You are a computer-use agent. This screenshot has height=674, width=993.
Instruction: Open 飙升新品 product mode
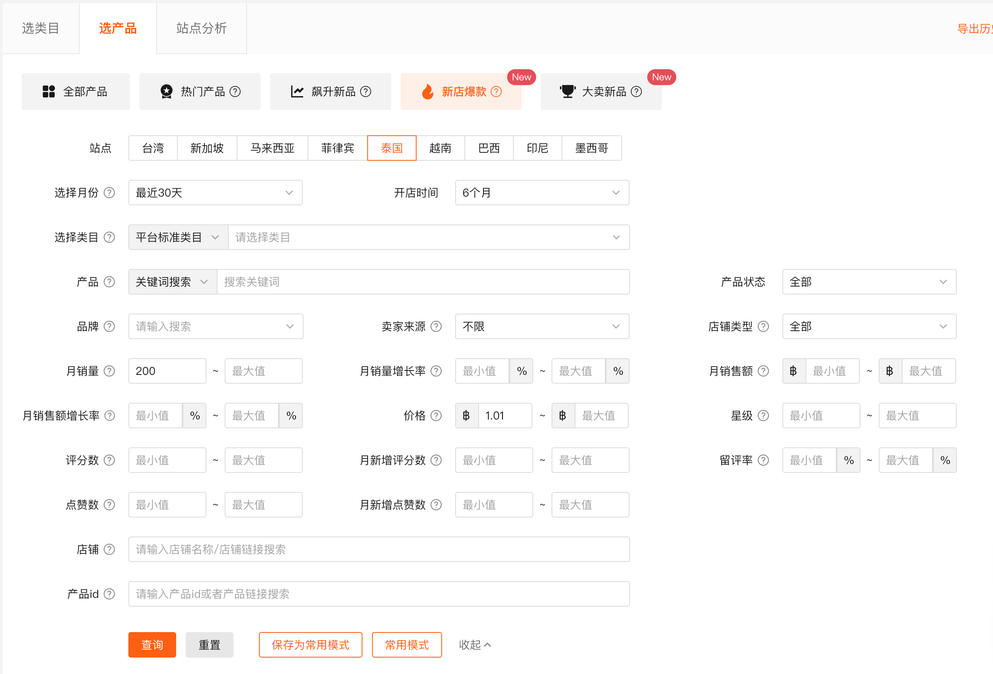[331, 91]
